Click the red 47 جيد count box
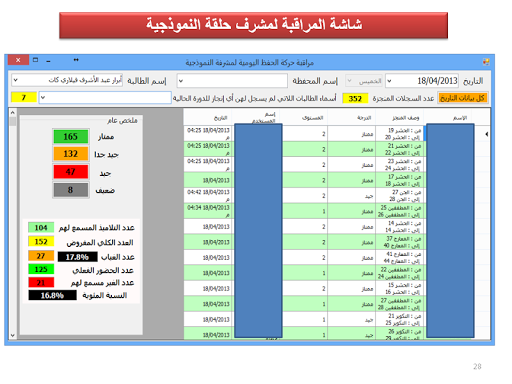512x384 pixels. click(71, 172)
